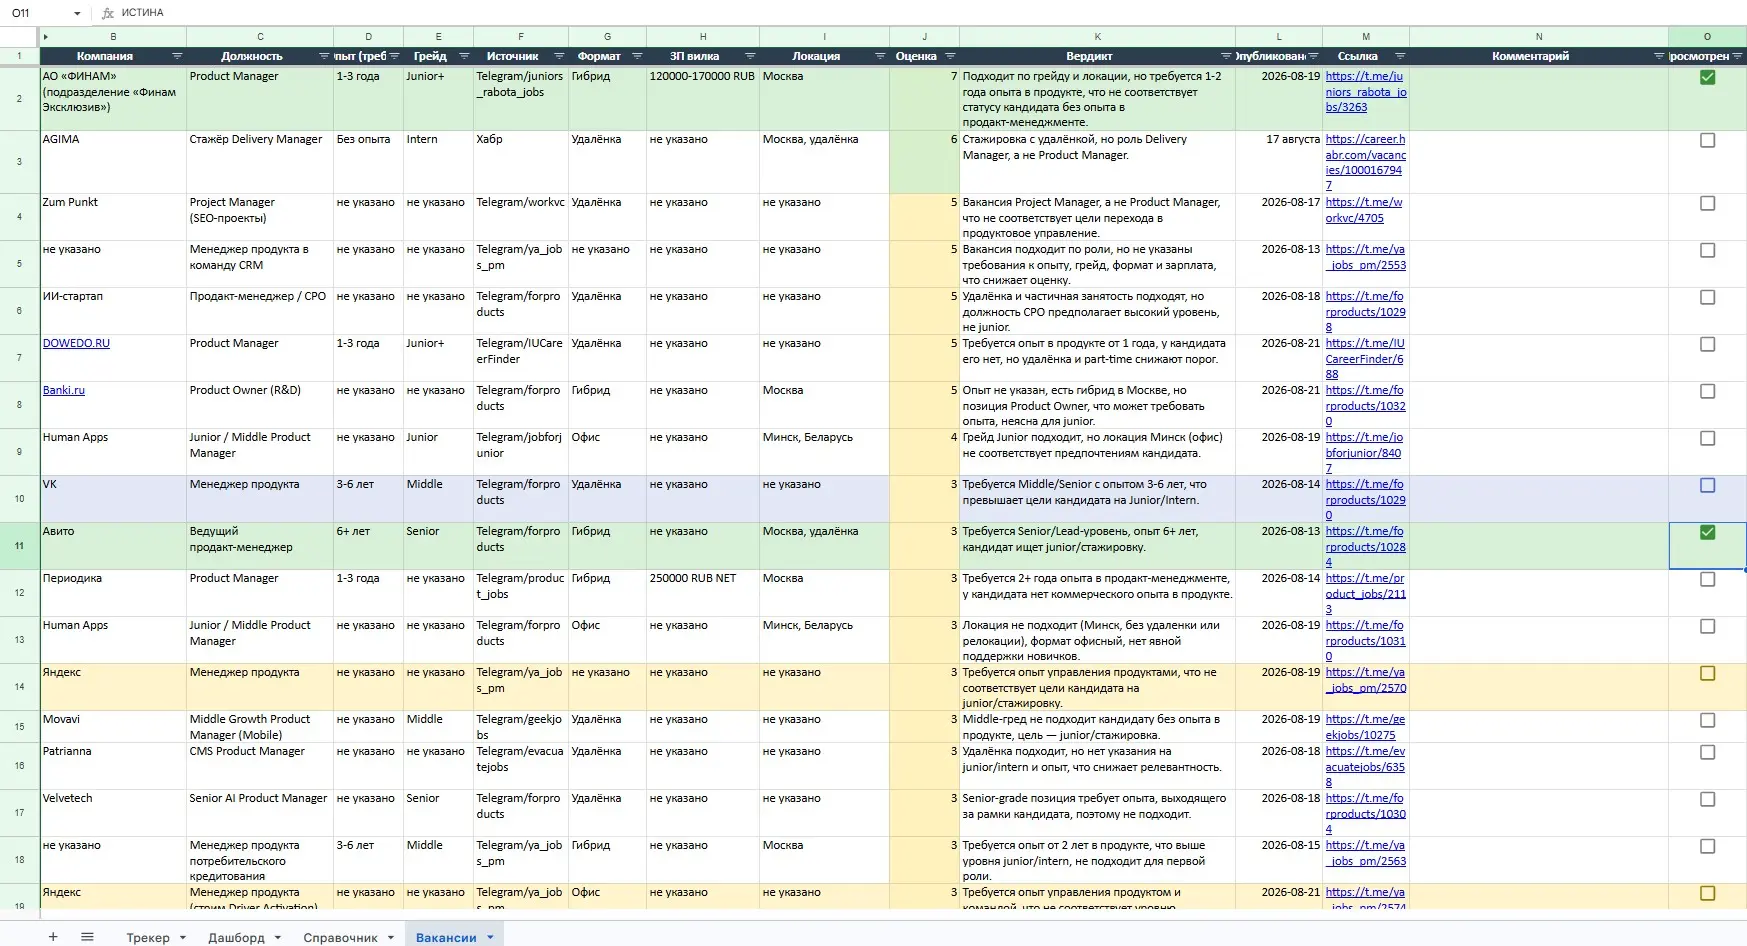Select the cell "Senior AI Product Manager"
Image resolution: width=1747 pixels, height=946 pixels.
point(260,813)
